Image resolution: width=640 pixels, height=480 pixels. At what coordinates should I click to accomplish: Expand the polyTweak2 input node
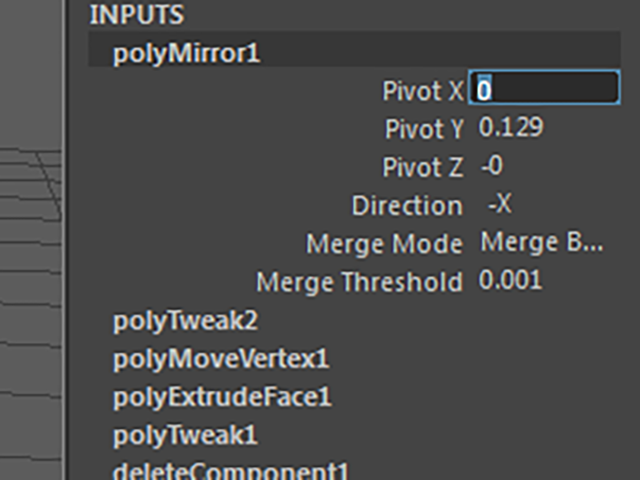pyautogui.click(x=185, y=321)
